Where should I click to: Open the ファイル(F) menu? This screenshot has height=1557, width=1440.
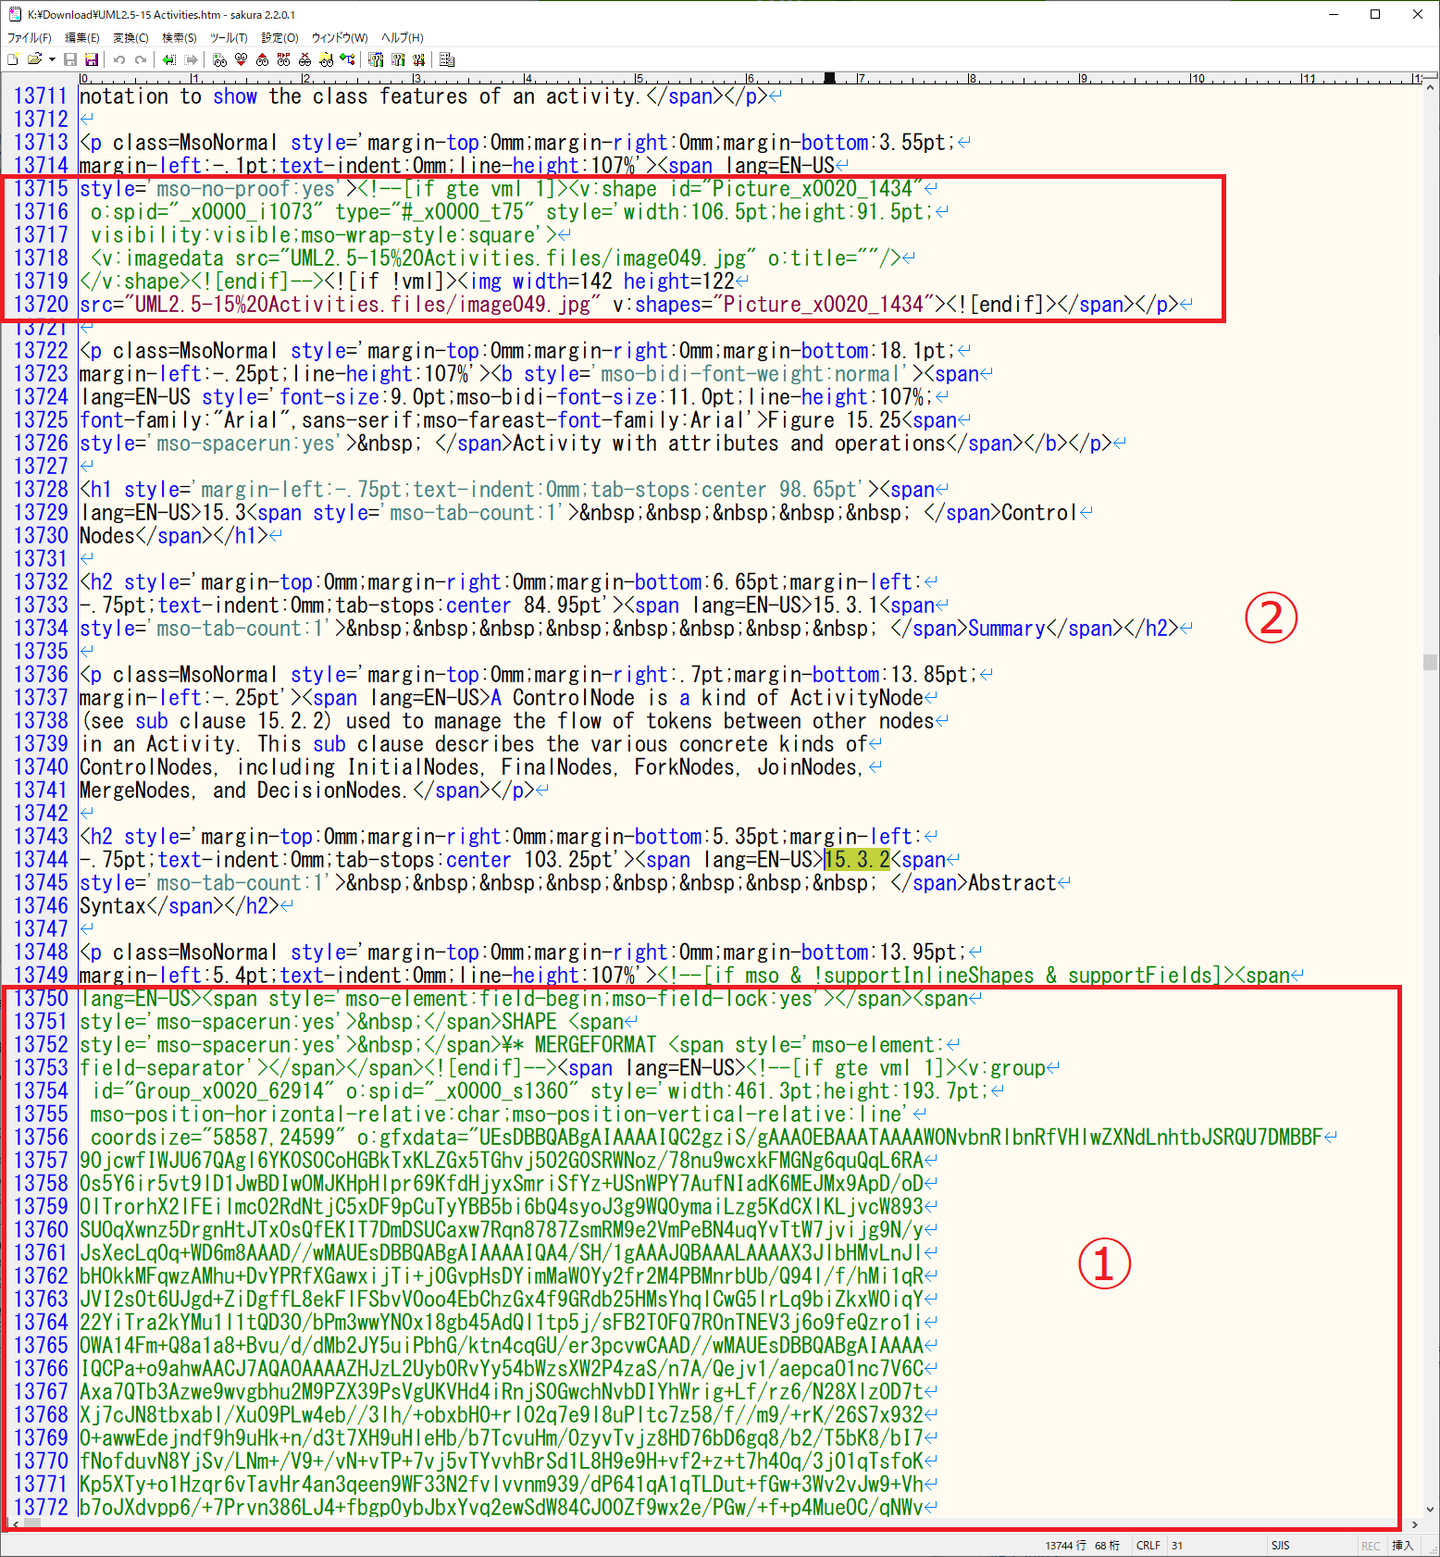pos(29,38)
